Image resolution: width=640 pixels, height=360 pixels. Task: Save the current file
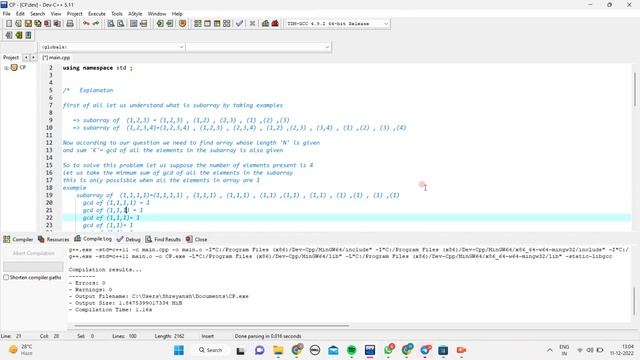pyautogui.click(x=28, y=24)
